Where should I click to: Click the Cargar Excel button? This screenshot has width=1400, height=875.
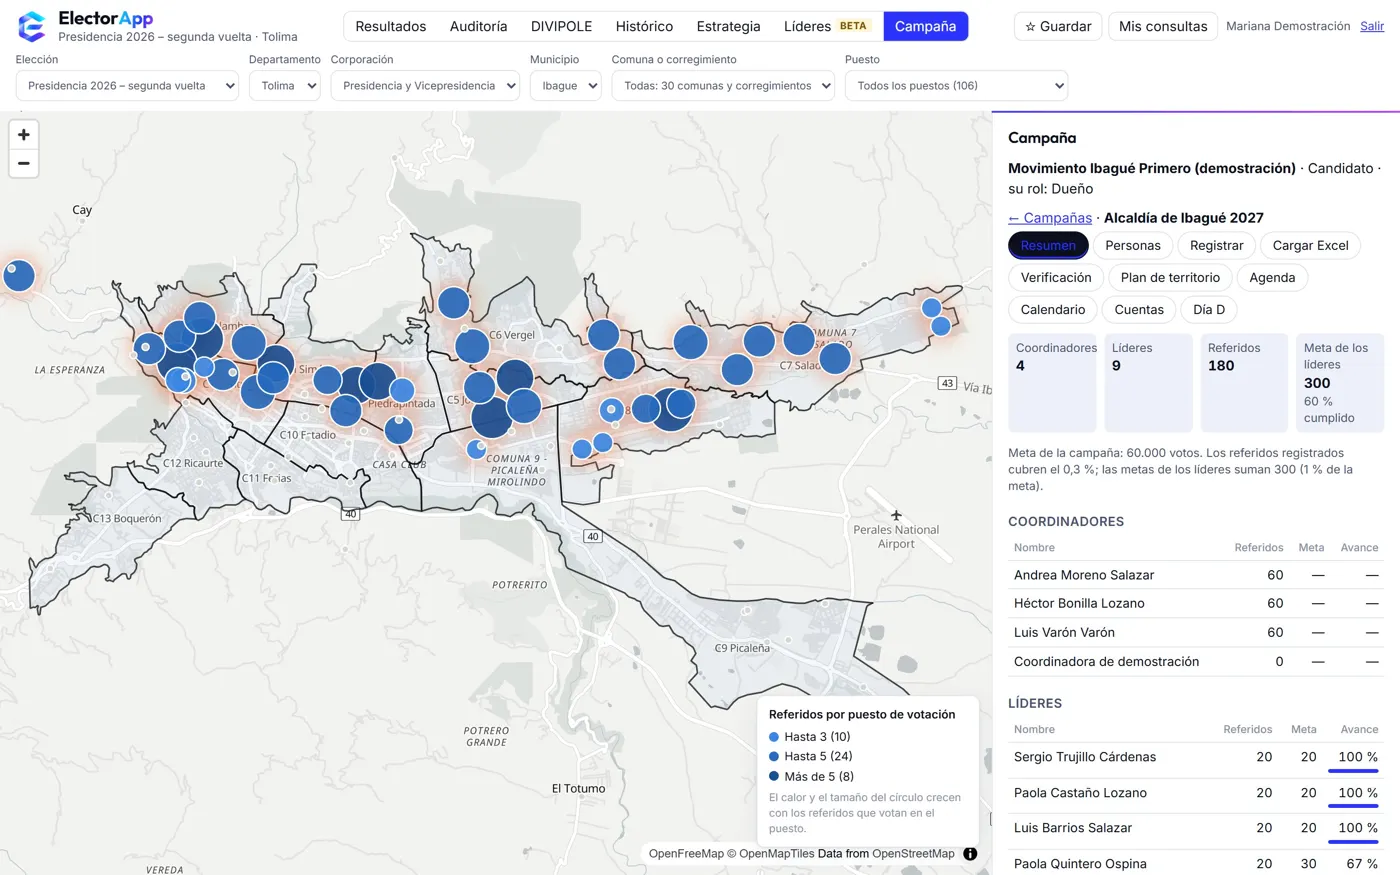click(1310, 245)
